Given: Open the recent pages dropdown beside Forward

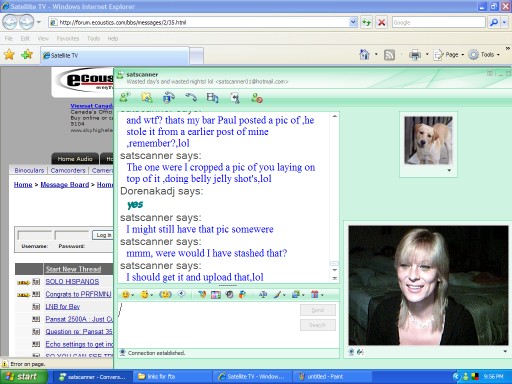Looking at the screenshot, I should (39, 22).
